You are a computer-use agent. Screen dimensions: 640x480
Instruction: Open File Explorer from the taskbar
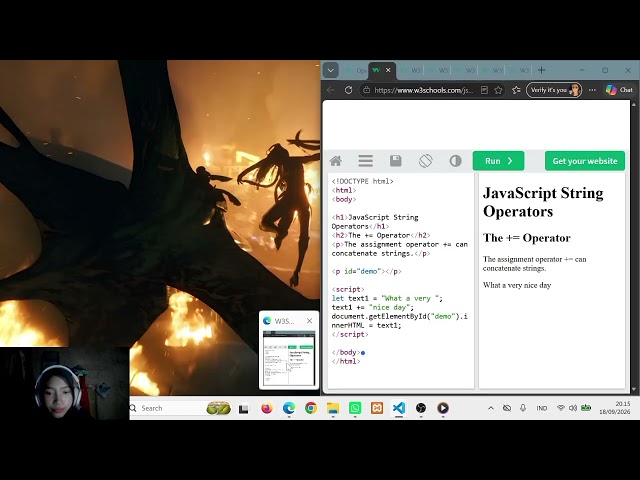333,408
